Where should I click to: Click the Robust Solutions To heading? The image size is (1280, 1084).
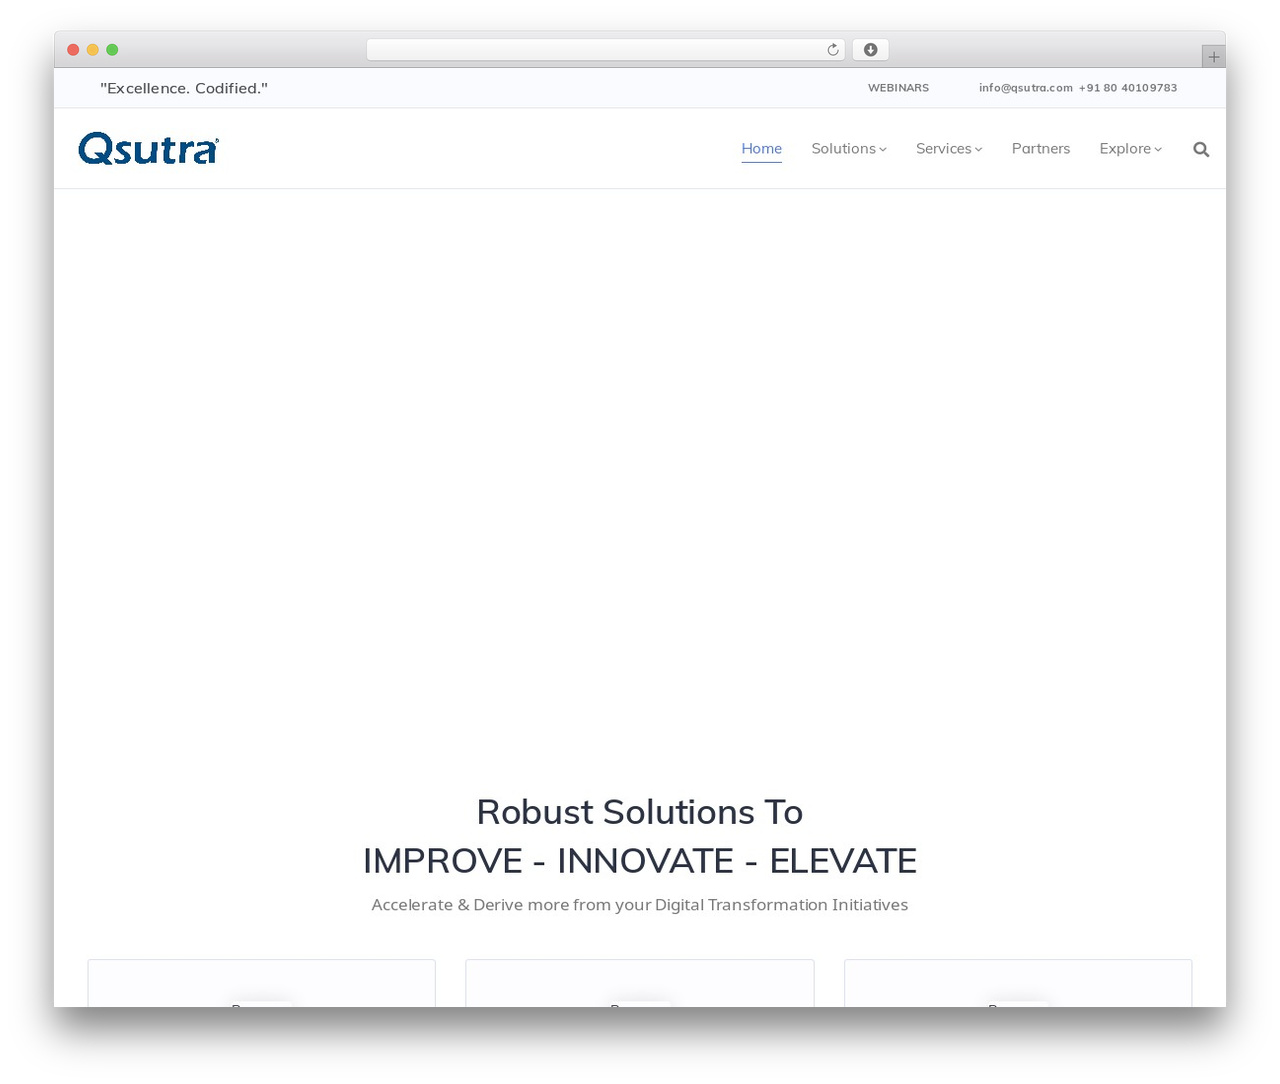[640, 812]
